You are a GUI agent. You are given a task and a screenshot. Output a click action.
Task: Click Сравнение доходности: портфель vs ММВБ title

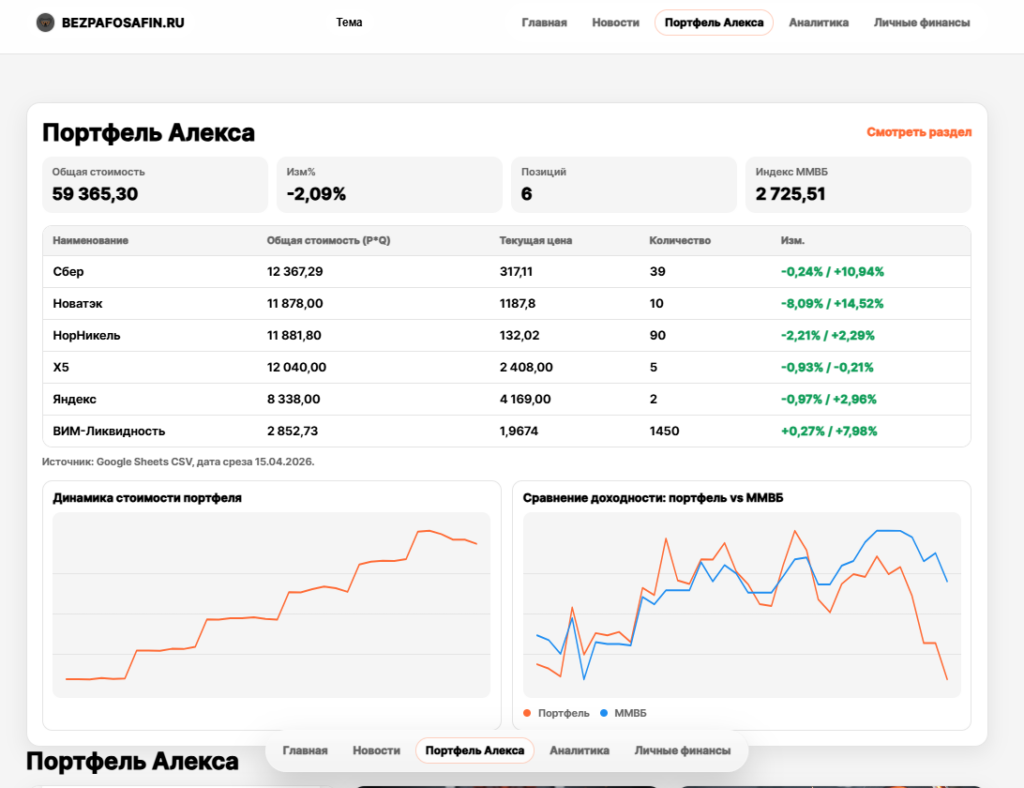652,498
